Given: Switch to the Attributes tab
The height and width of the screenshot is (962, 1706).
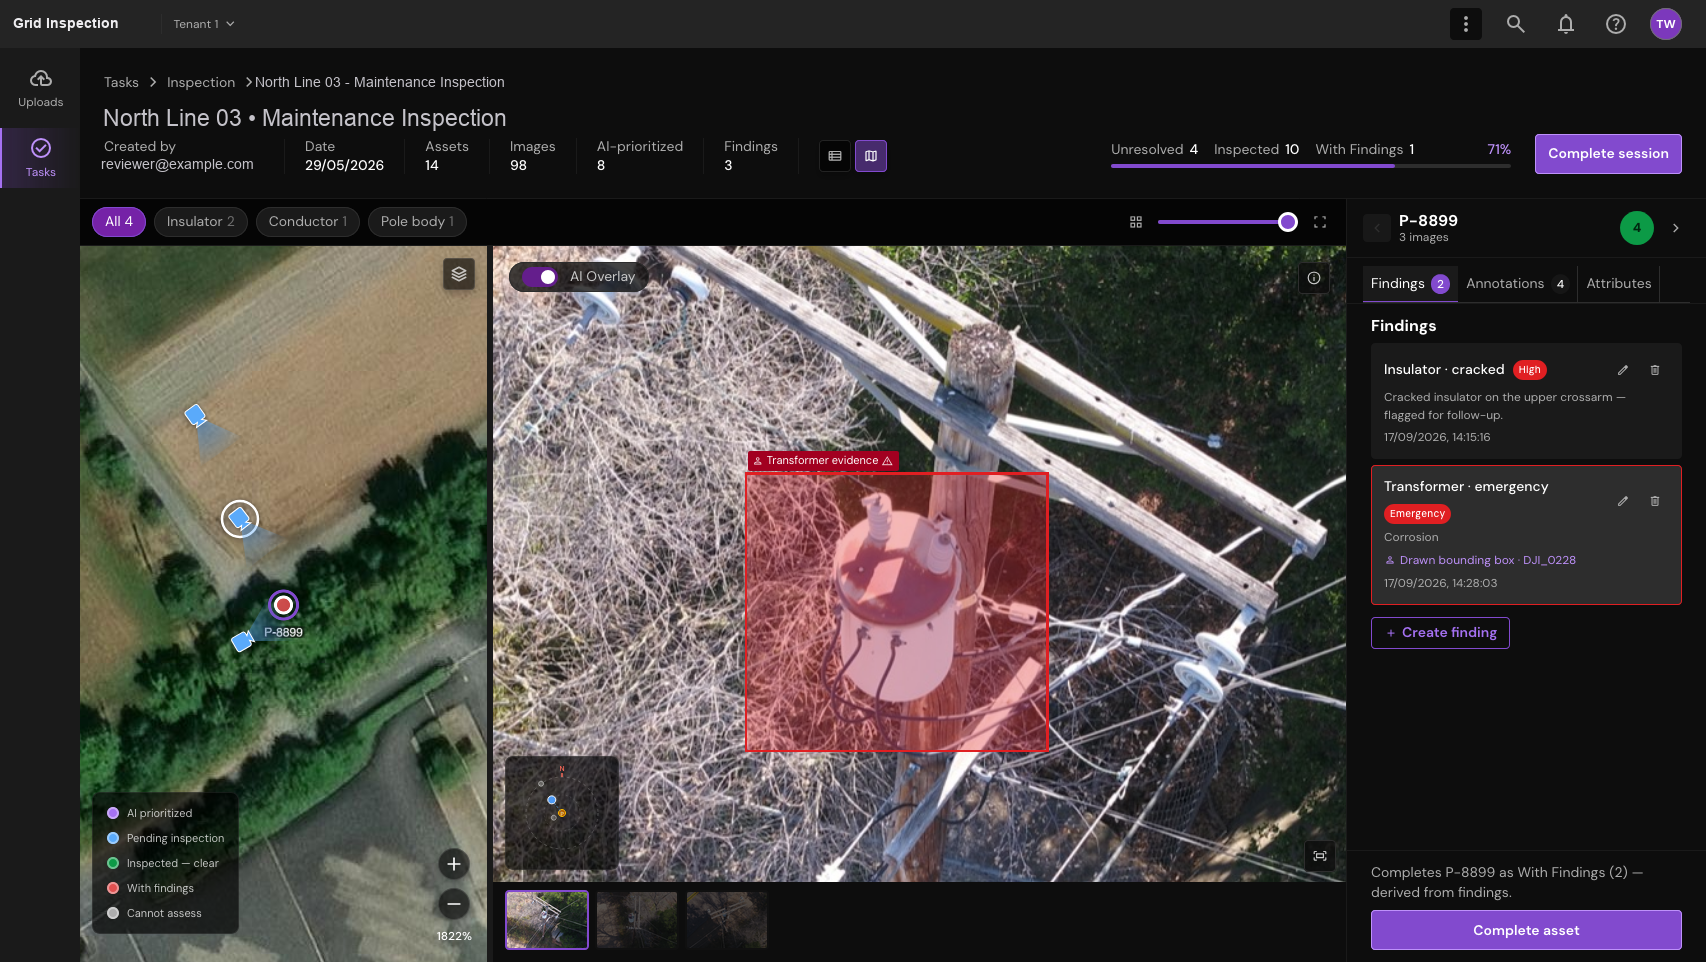Looking at the screenshot, I should 1619,284.
